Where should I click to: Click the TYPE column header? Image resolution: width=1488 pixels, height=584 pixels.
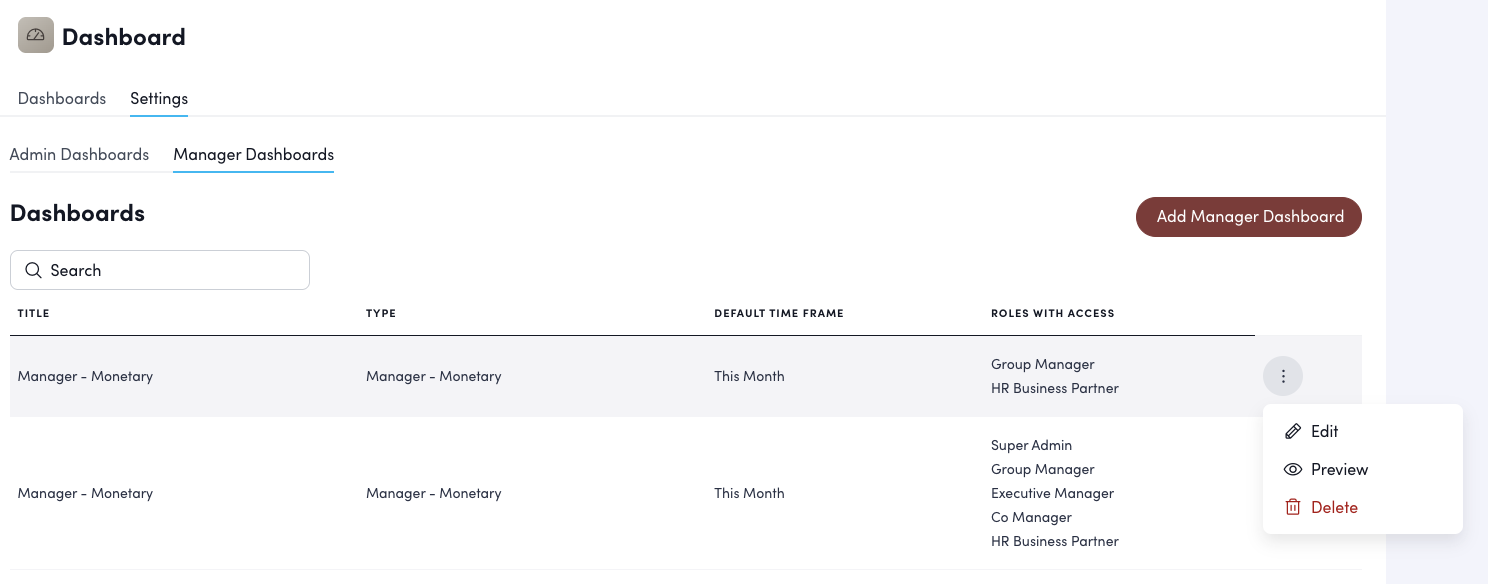pos(381,313)
